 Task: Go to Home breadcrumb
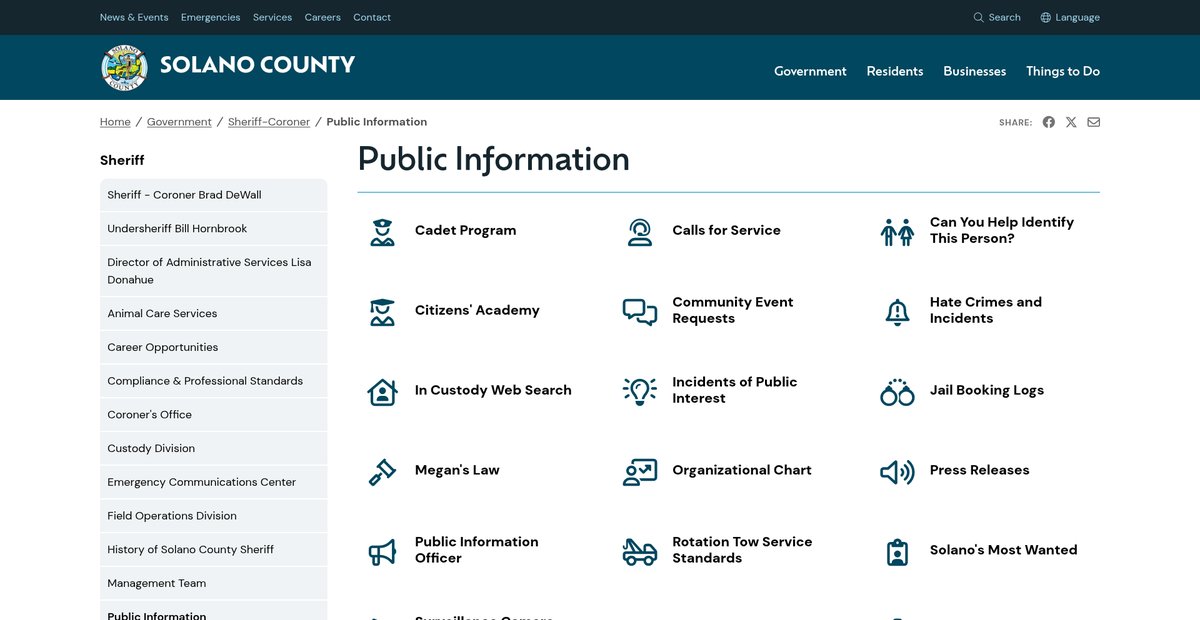click(x=115, y=122)
